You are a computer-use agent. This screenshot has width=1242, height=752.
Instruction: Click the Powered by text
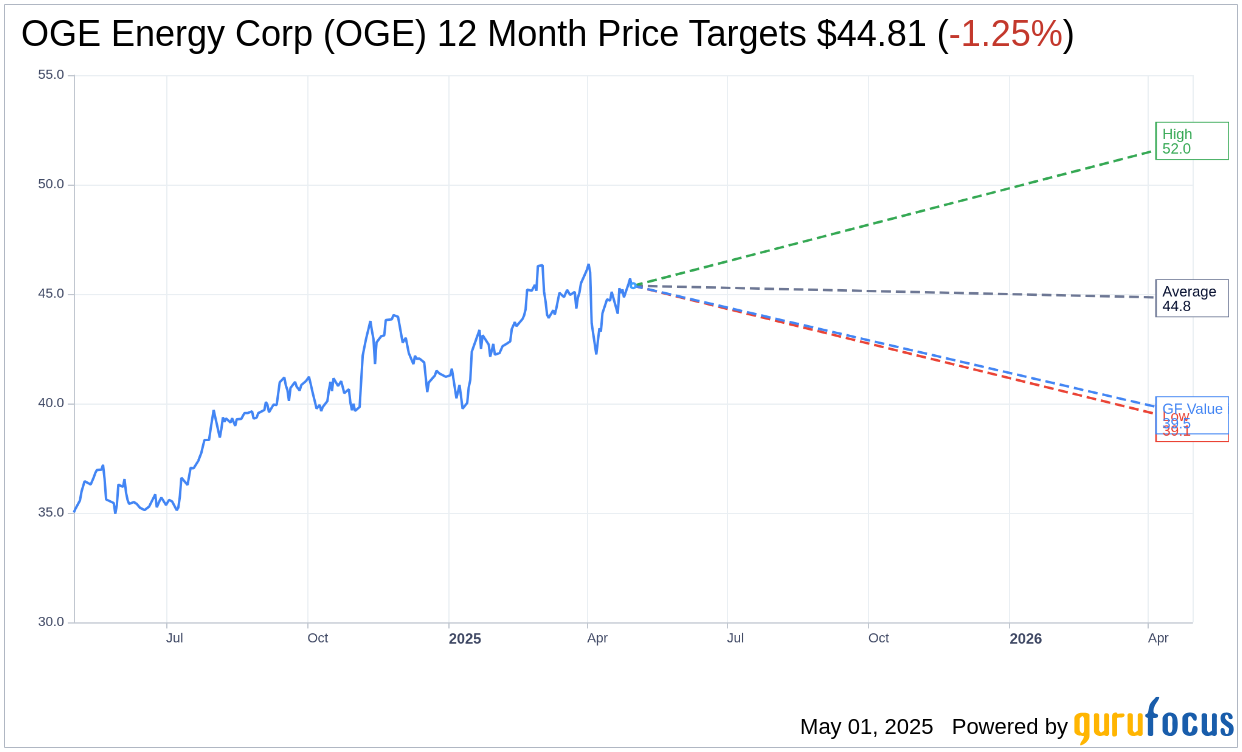point(1009,727)
